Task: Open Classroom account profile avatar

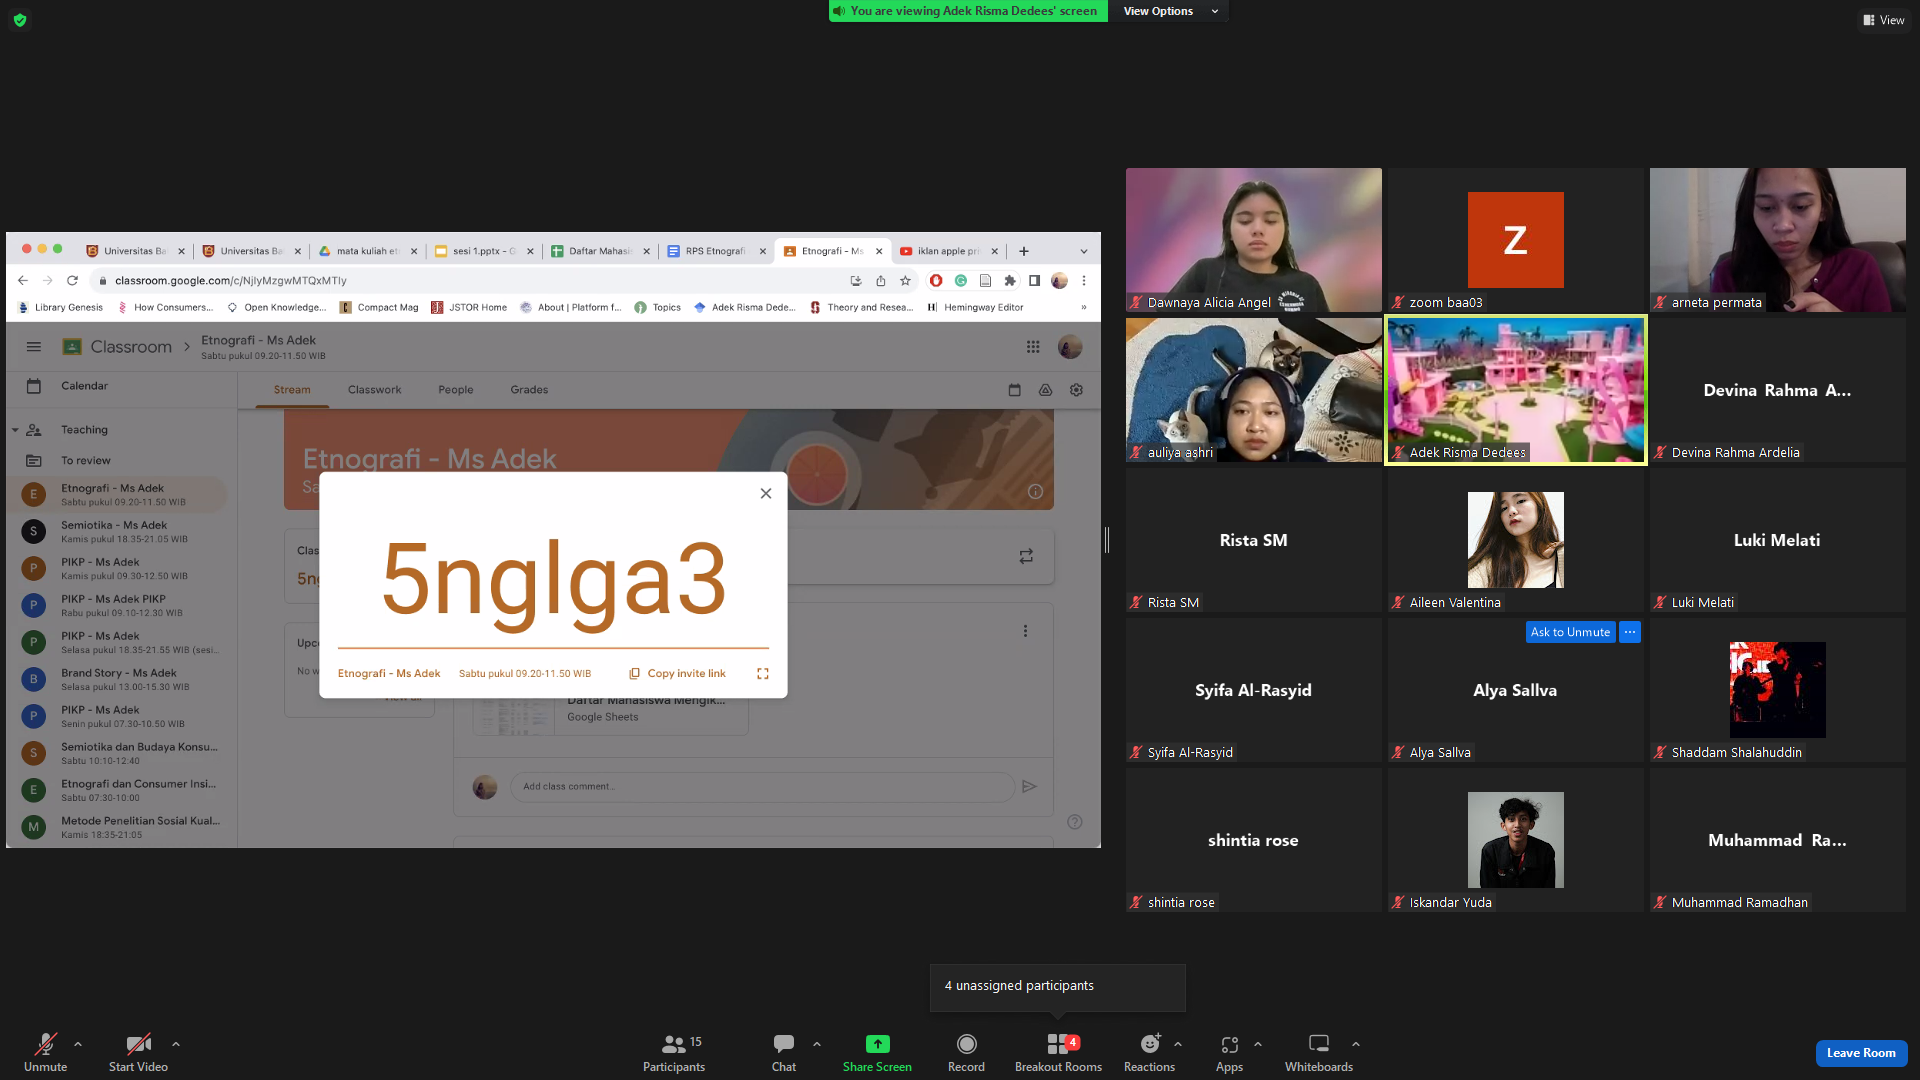Action: coord(1070,347)
